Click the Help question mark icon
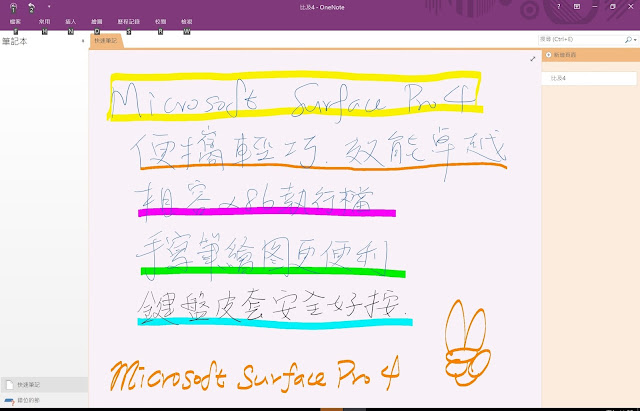 tap(559, 7)
